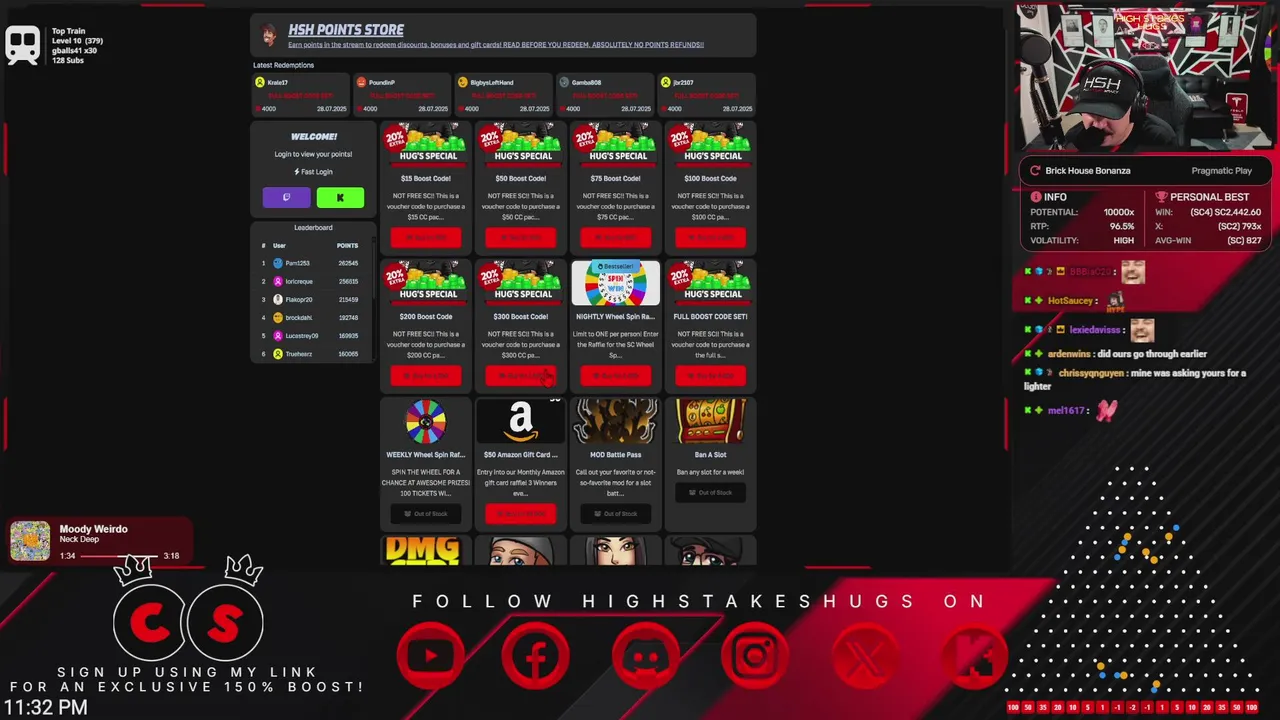Viewport: 1280px width, 720px height.
Task: Click the circular S logo badge
Action: (225, 623)
